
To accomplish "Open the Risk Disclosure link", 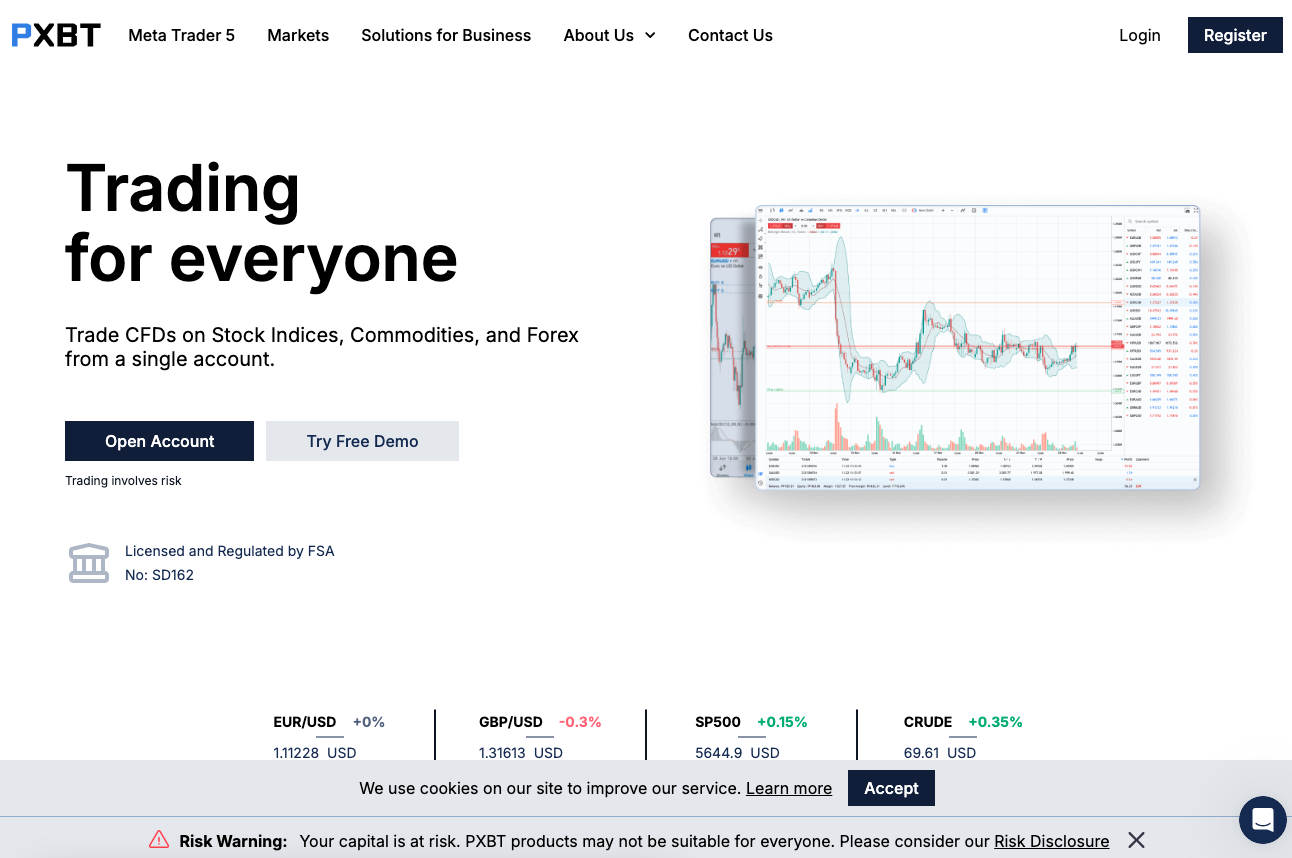I will [x=1051, y=841].
